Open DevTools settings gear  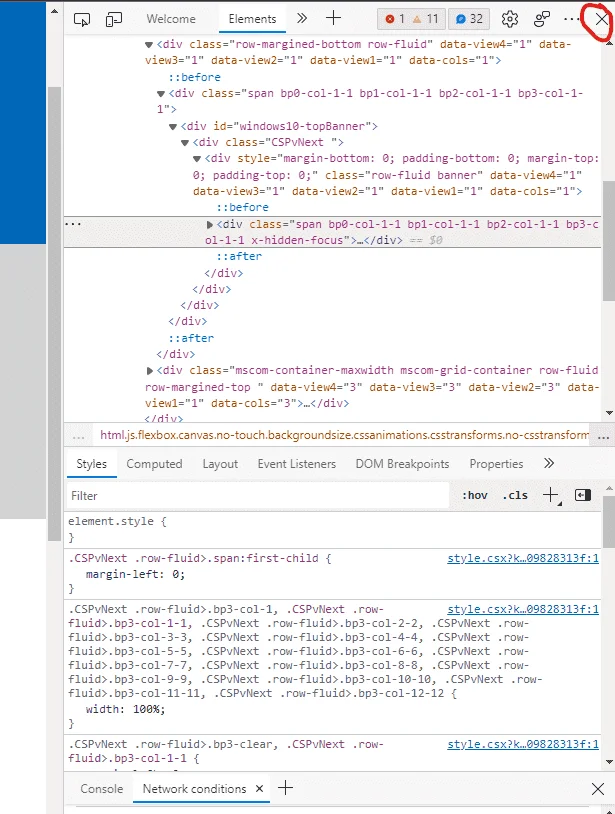point(510,19)
